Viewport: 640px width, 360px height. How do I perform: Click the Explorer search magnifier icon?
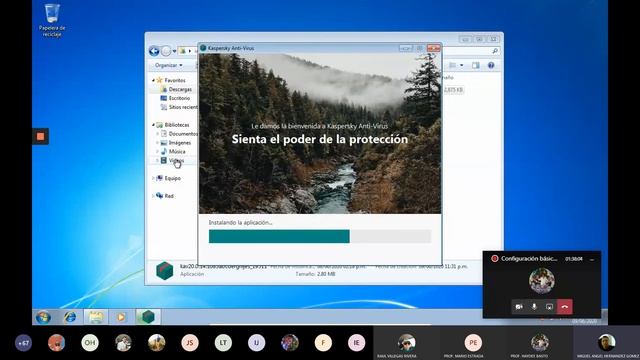(495, 51)
